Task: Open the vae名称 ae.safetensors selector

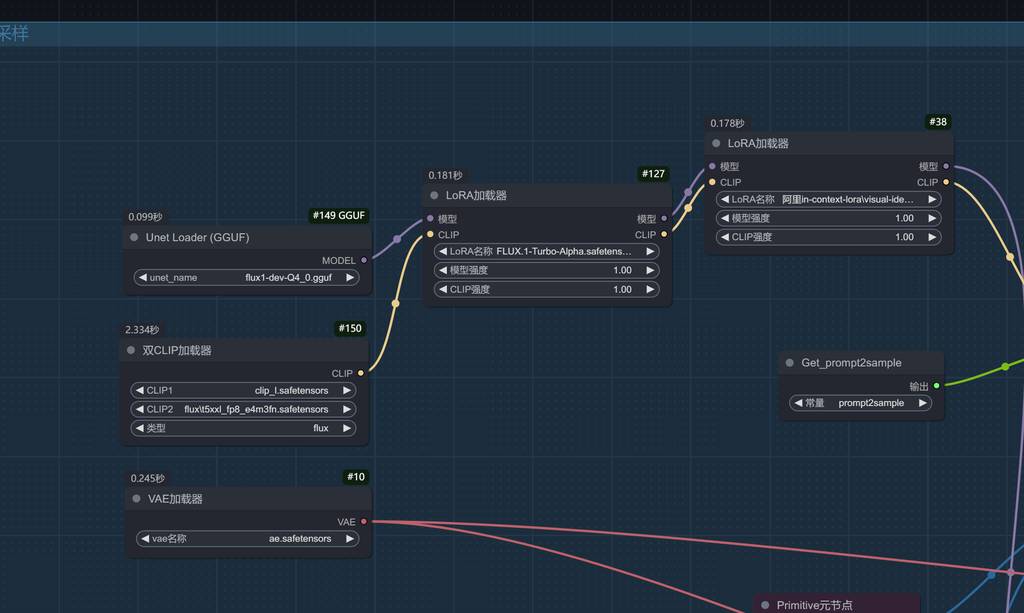Action: point(247,539)
